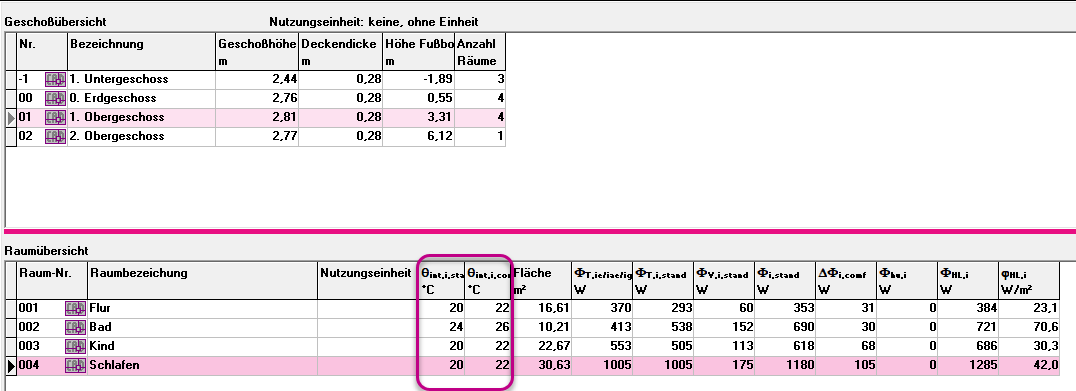Click CAD icon of room Kind
1076x391 pixels.
pyautogui.click(x=75, y=346)
